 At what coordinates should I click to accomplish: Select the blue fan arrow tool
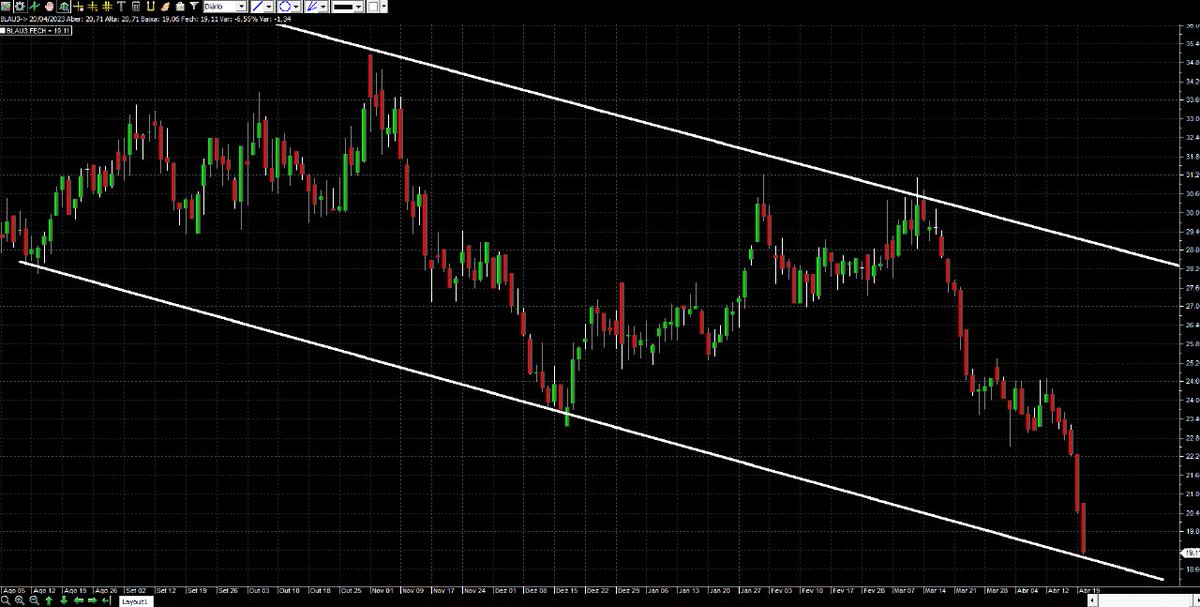pyautogui.click(x=312, y=6)
